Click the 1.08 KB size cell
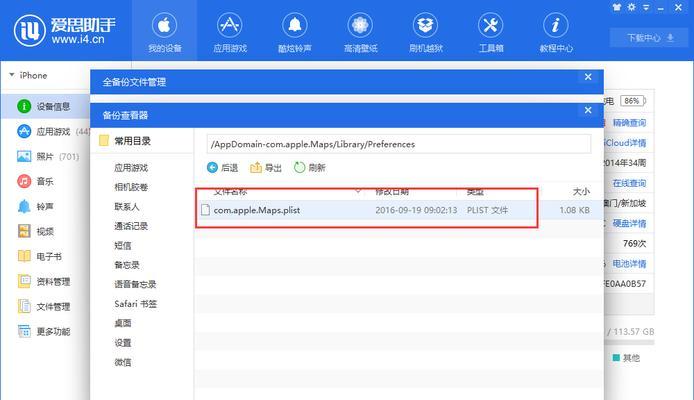 click(x=574, y=210)
